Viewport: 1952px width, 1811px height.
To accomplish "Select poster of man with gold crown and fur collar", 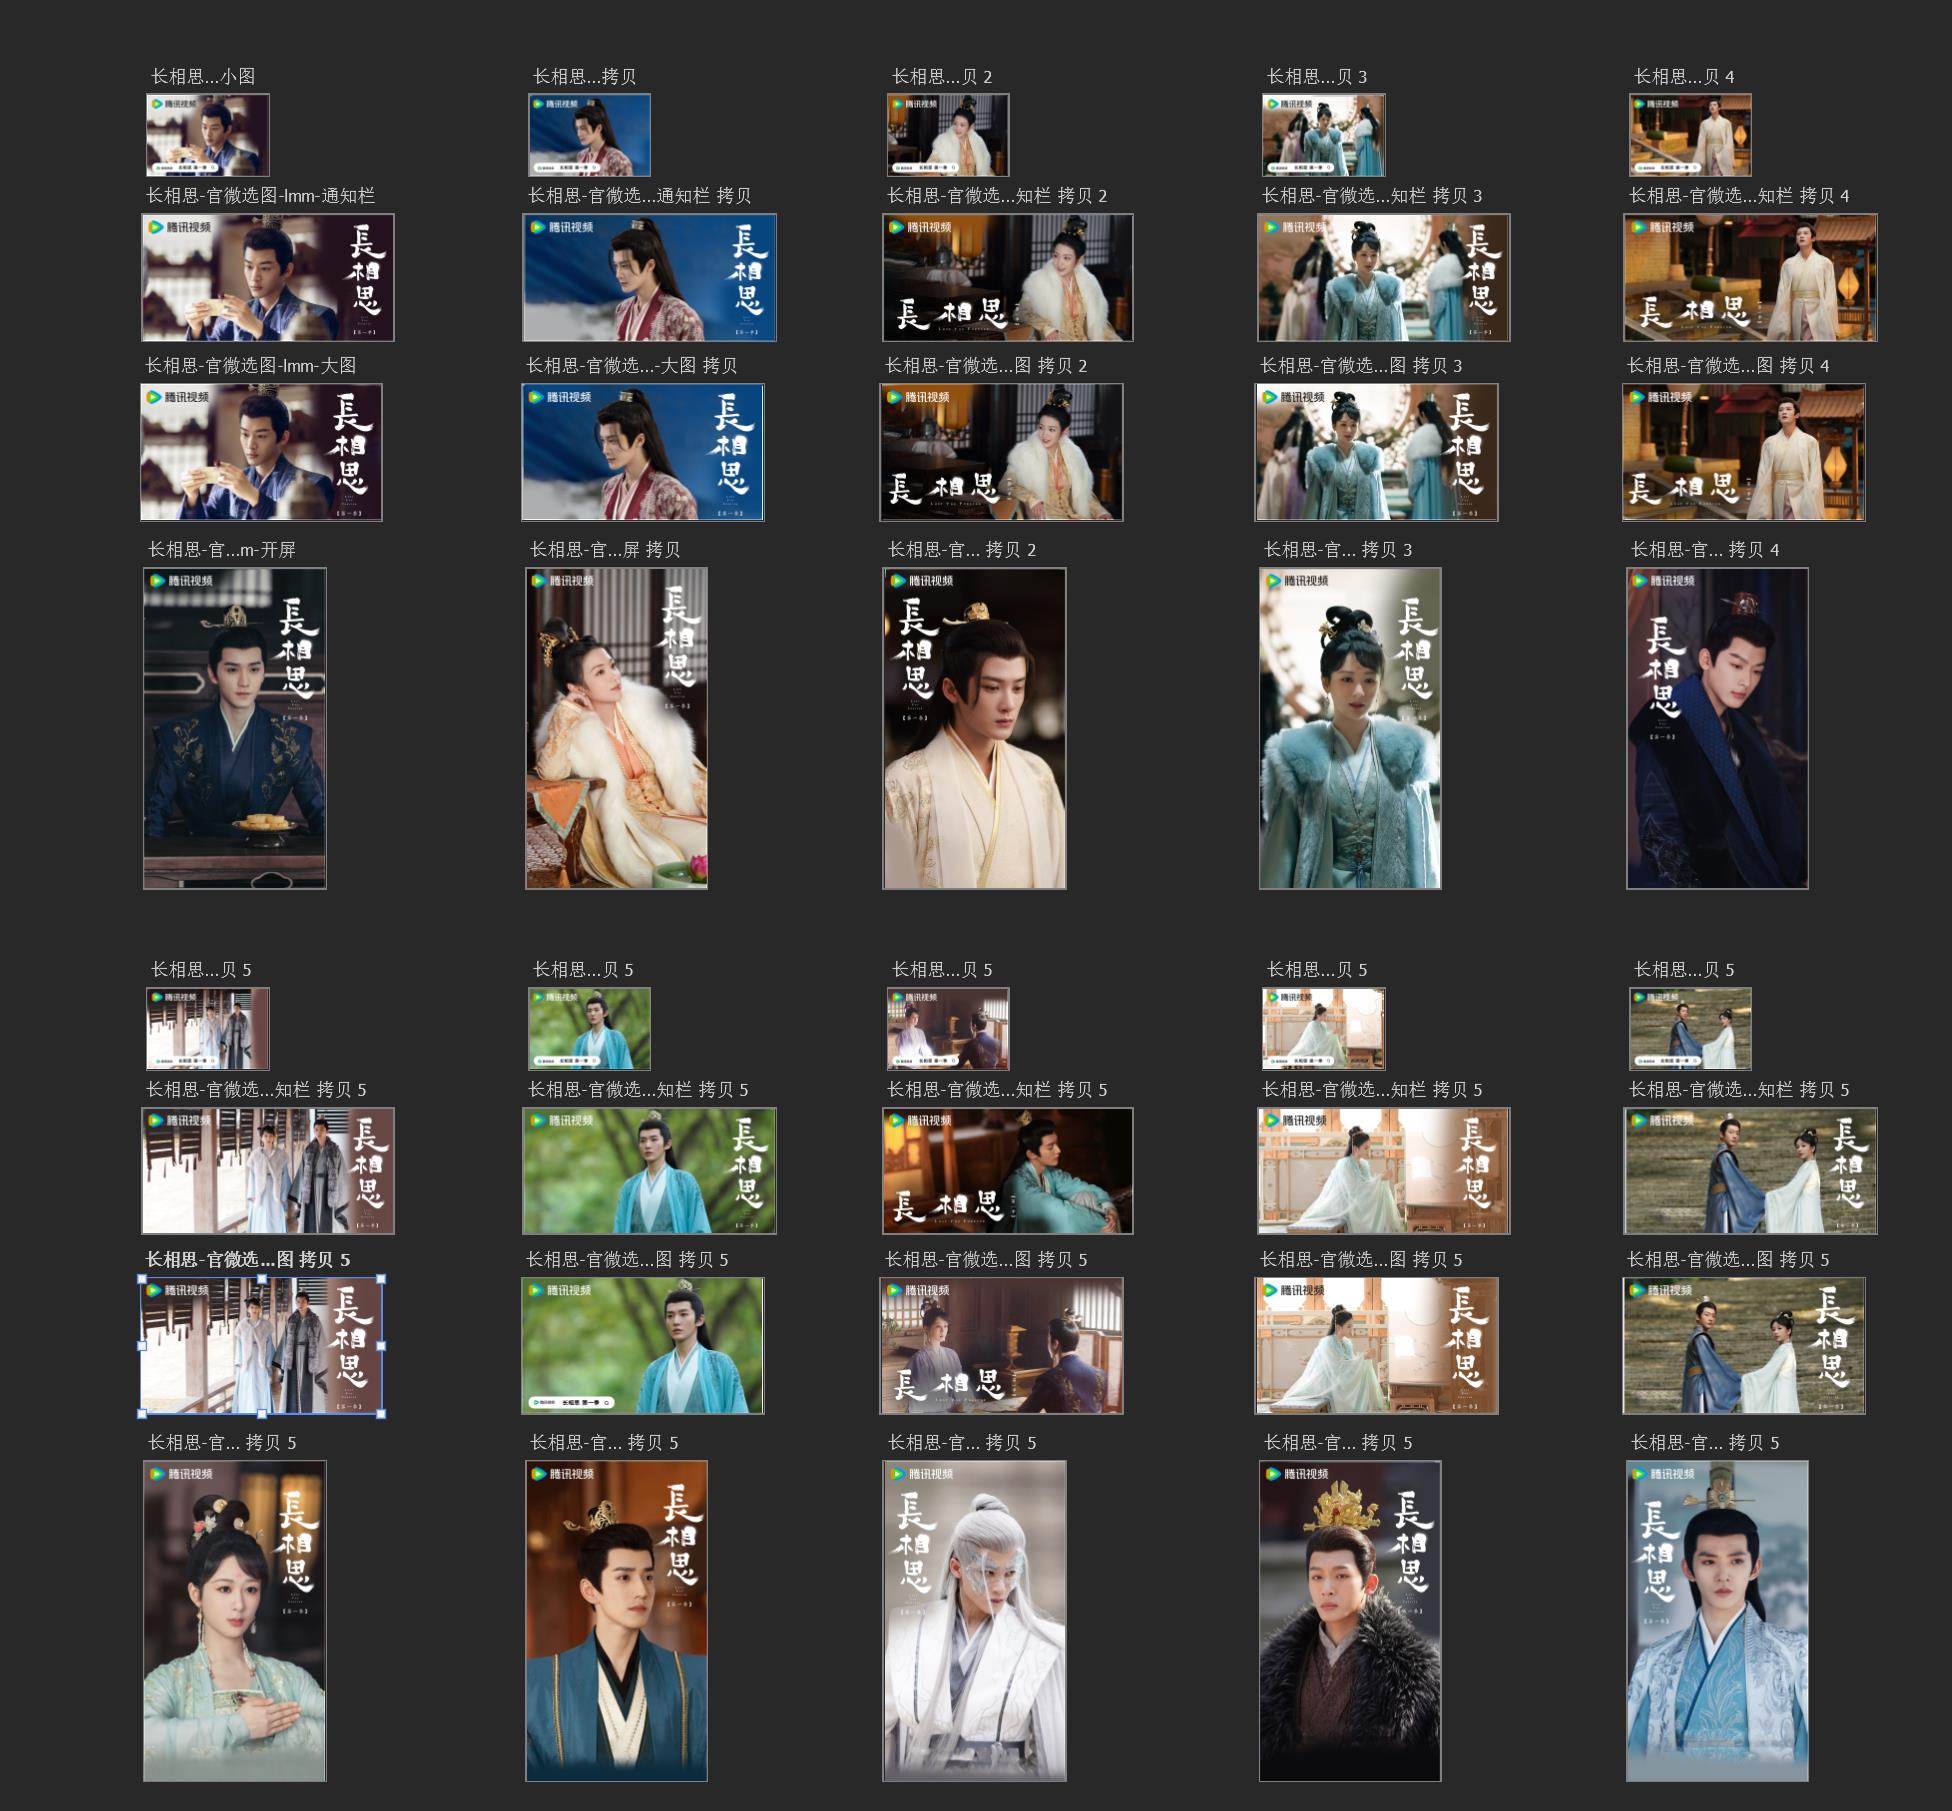I will click(1350, 1621).
